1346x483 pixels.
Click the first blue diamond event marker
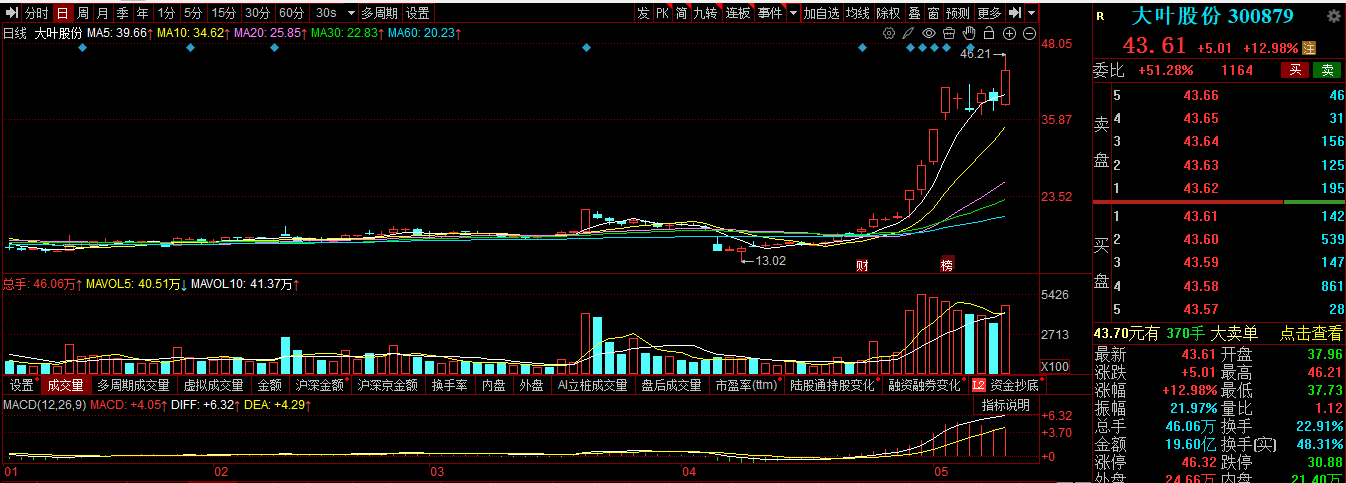click(x=82, y=48)
